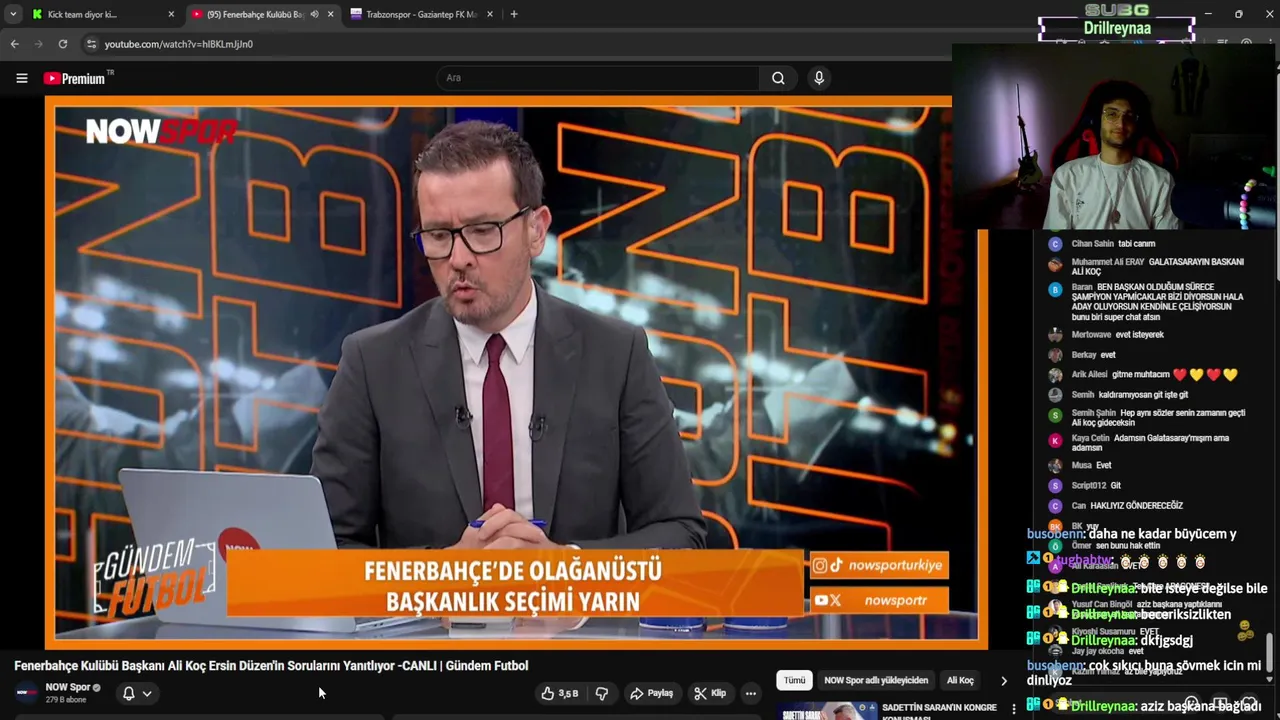The image size is (1280, 720).
Task: Click the streamer webcam overlay
Action: pyautogui.click(x=1115, y=136)
